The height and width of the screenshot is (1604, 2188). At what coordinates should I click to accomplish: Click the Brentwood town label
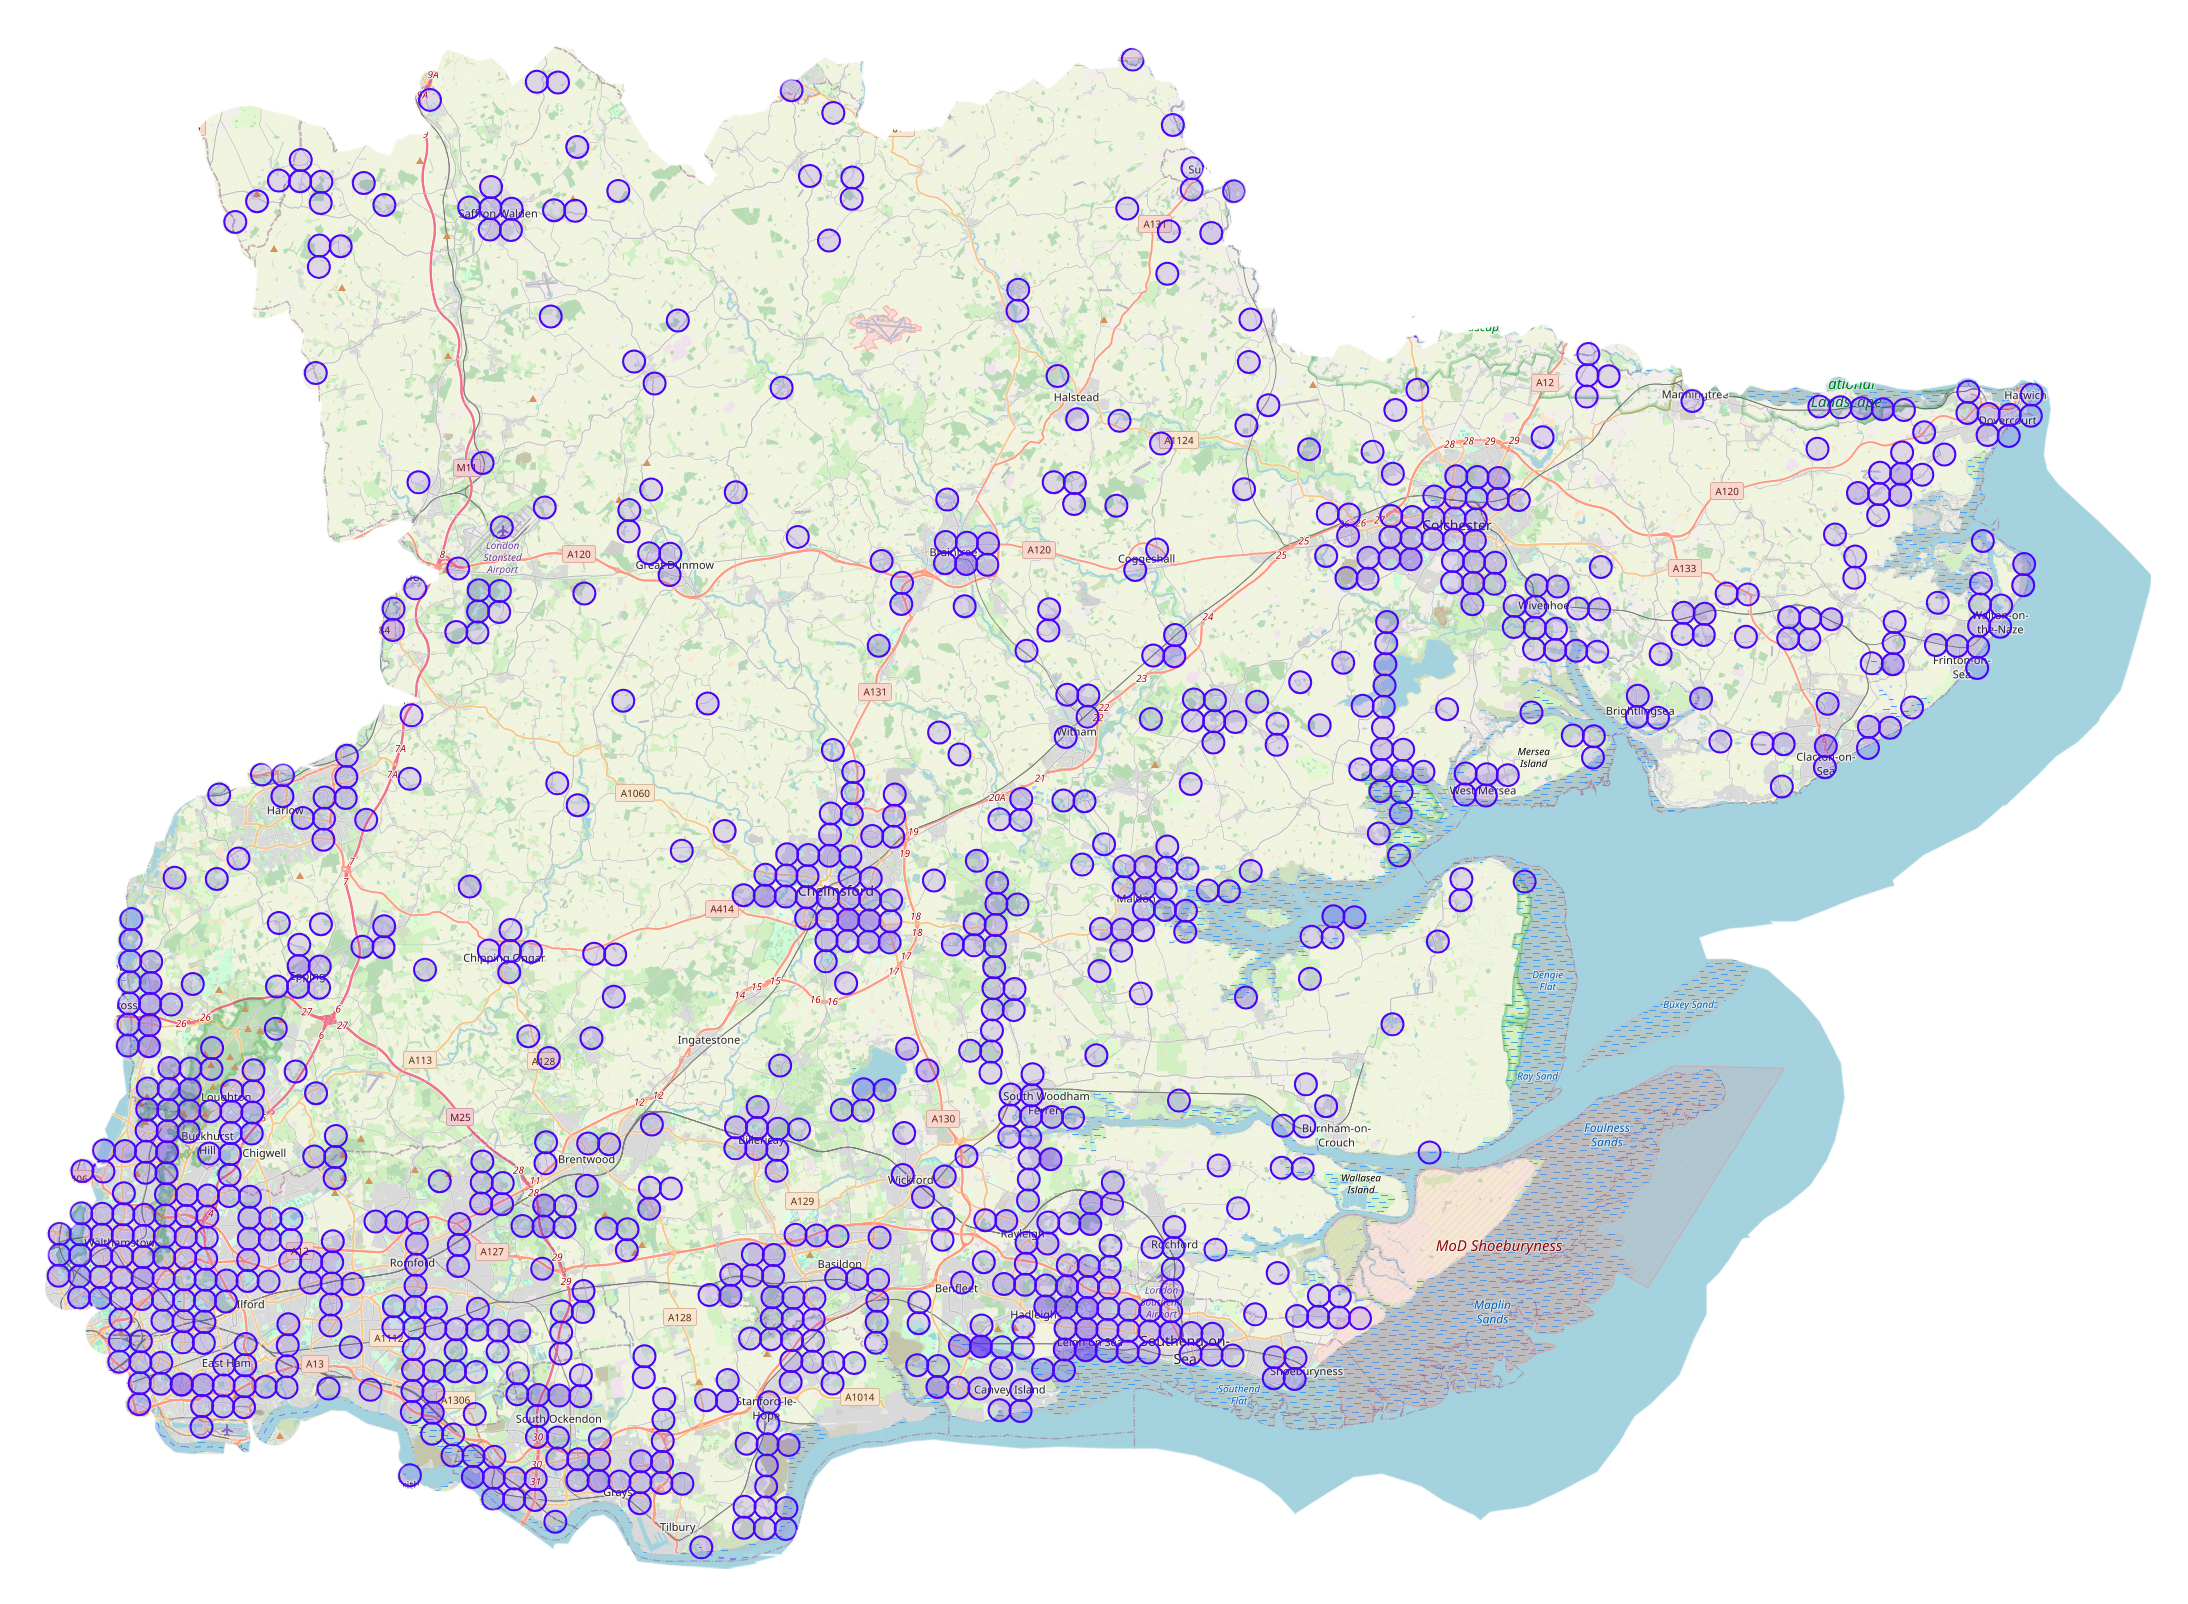[586, 1160]
